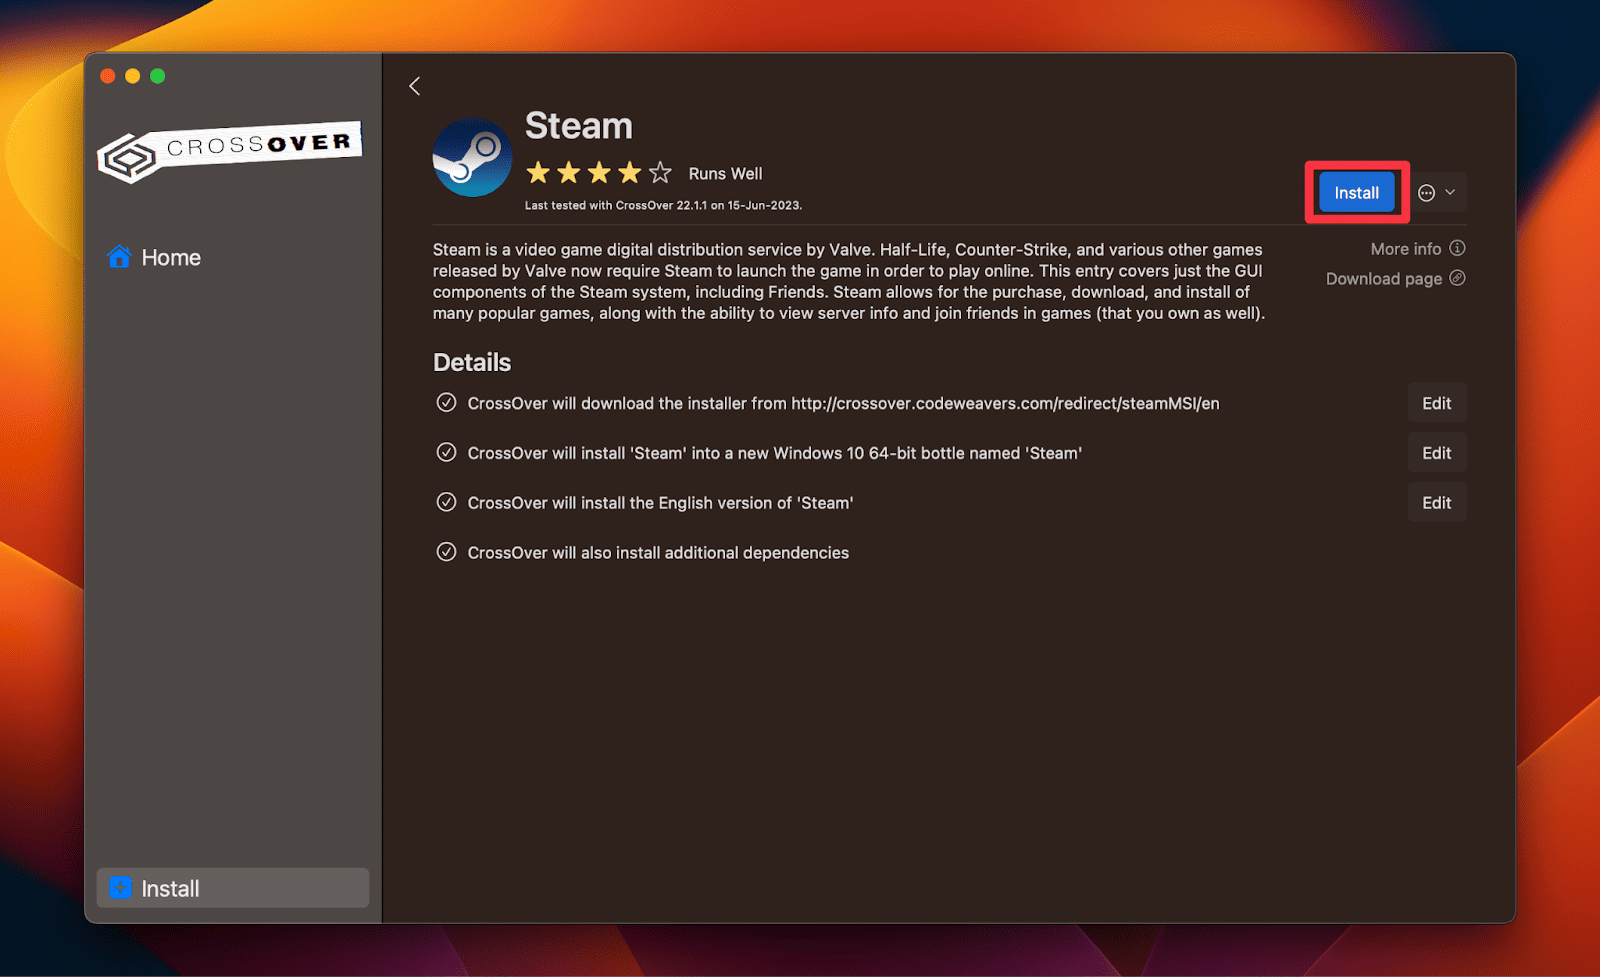This screenshot has width=1600, height=977.
Task: Go back using the left chevron arrow
Action: click(x=414, y=86)
